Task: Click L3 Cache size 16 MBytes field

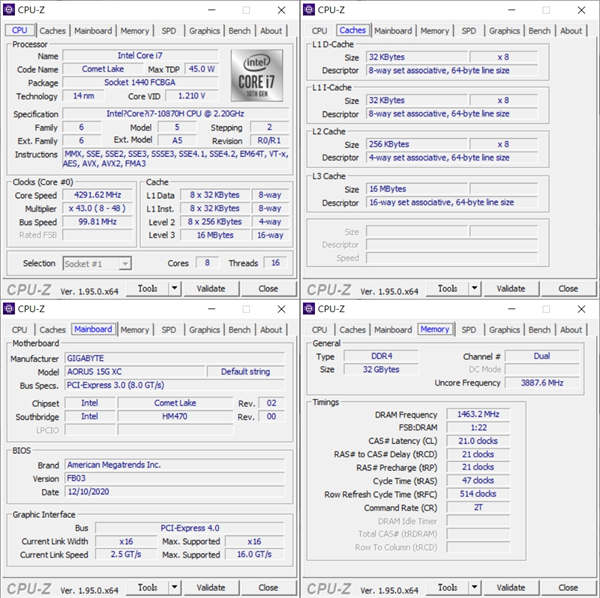Action: (417, 189)
